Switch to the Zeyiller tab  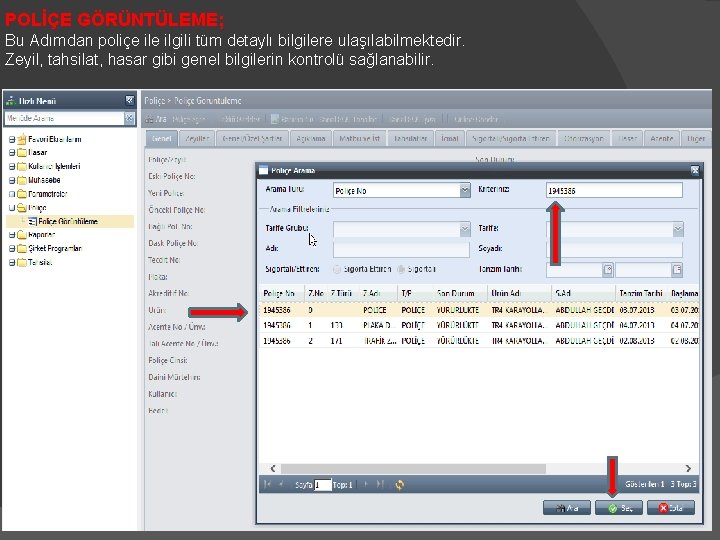click(x=197, y=138)
